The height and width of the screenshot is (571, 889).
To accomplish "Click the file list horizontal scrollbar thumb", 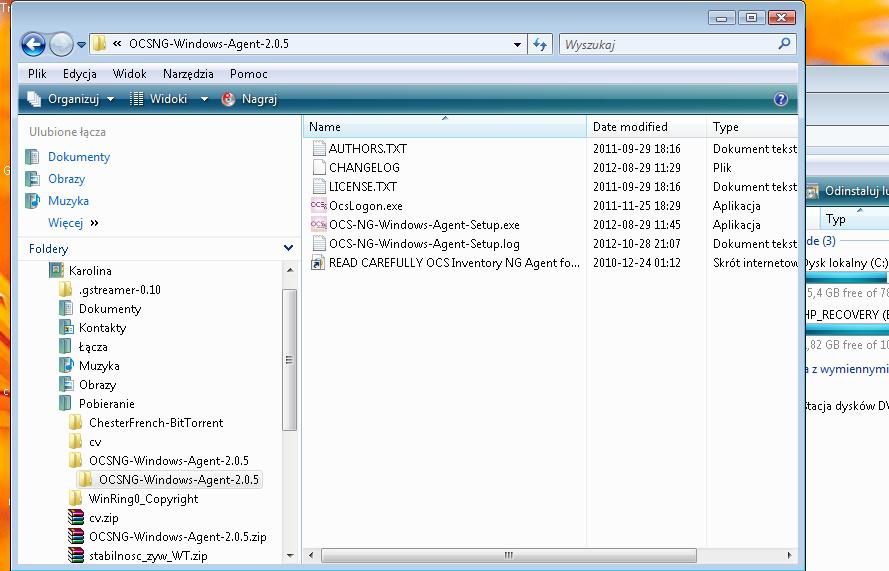I will click(509, 555).
